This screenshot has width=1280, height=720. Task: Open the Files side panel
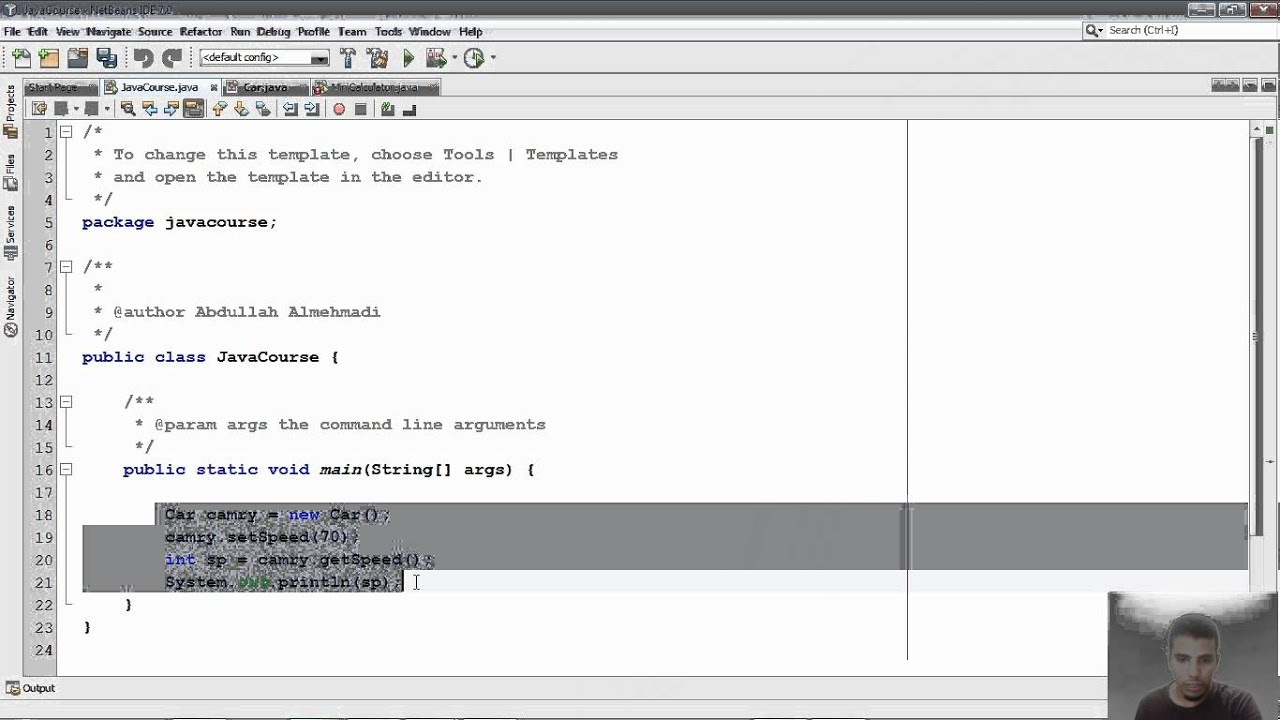tap(10, 174)
